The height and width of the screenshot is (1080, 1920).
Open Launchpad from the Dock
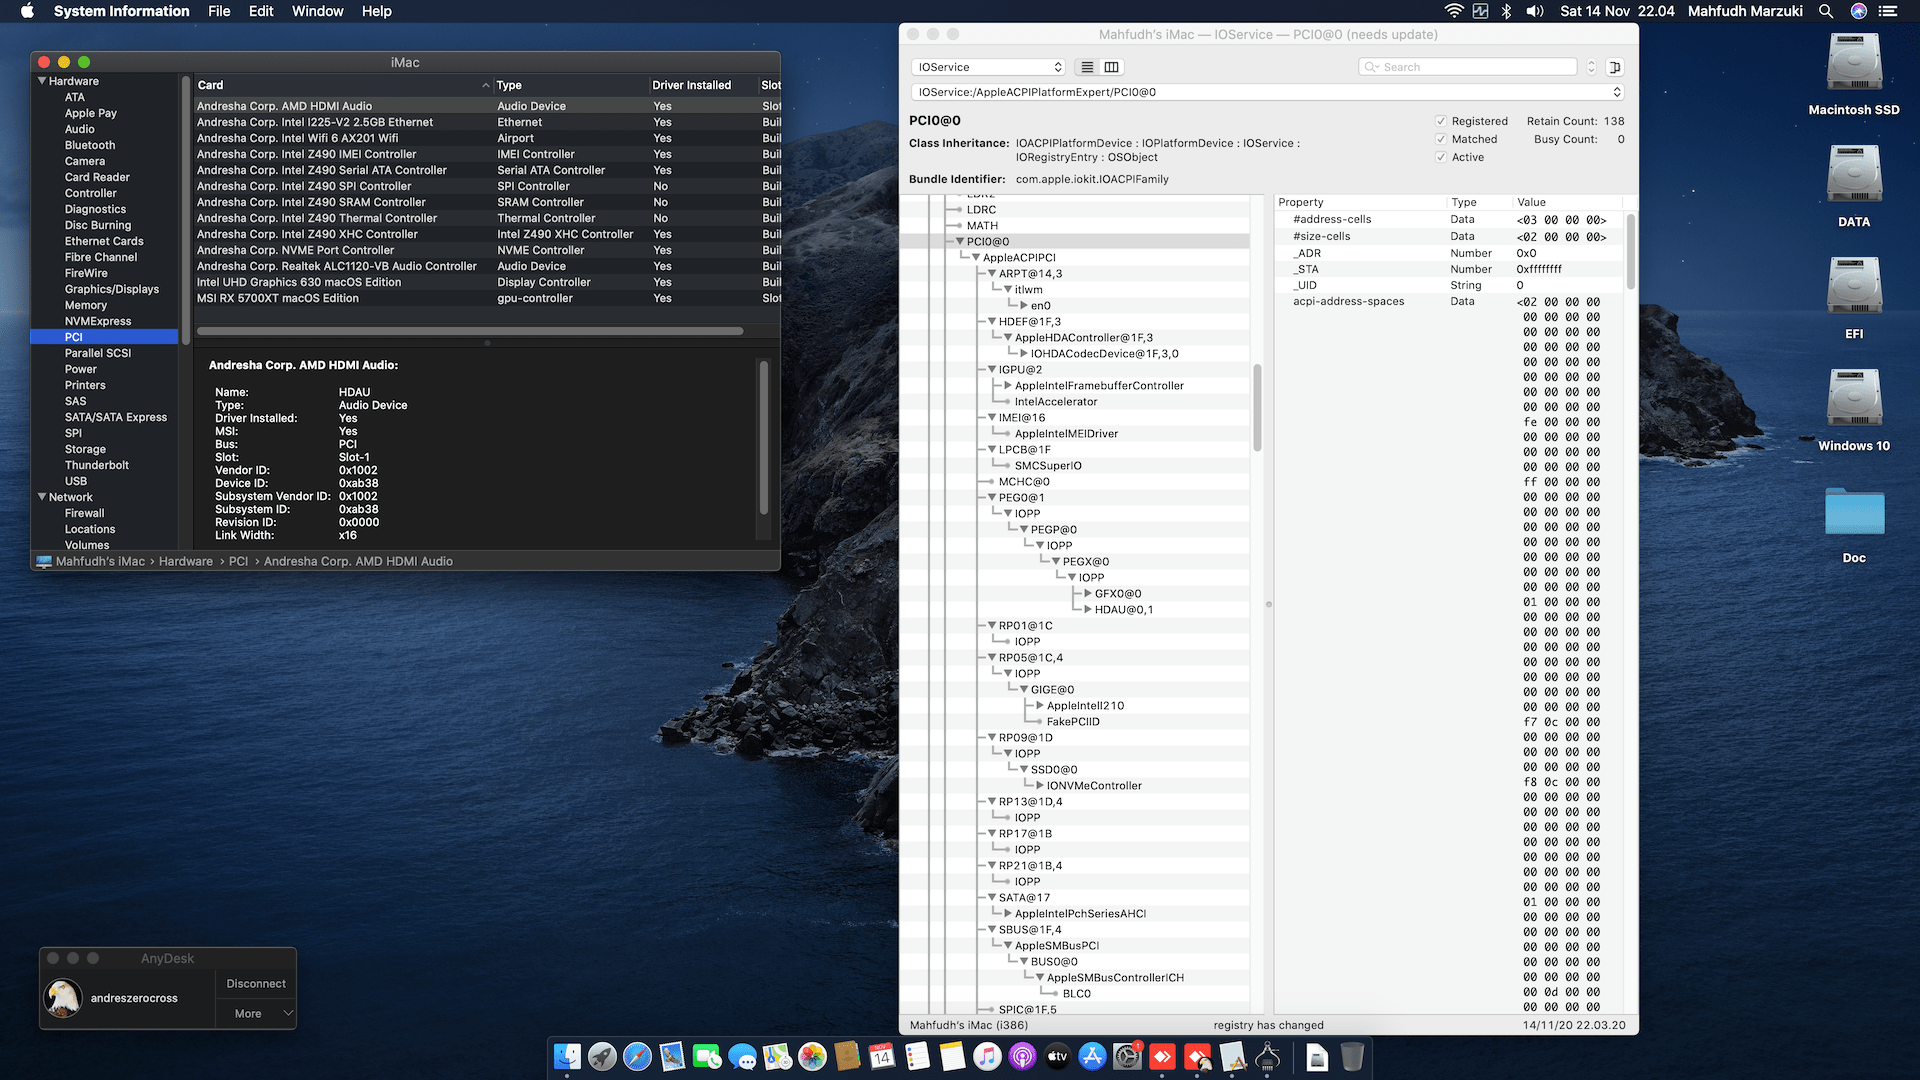coord(602,1056)
